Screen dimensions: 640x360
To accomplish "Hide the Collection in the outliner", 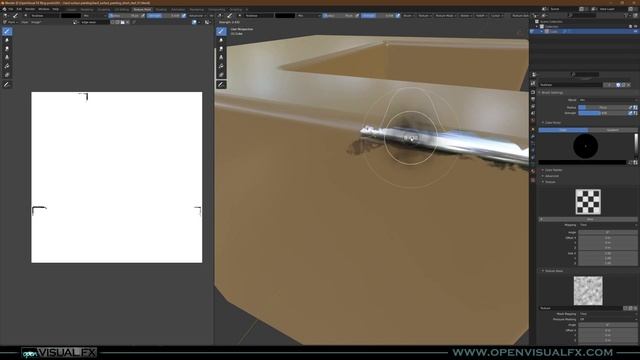I will (x=635, y=27).
